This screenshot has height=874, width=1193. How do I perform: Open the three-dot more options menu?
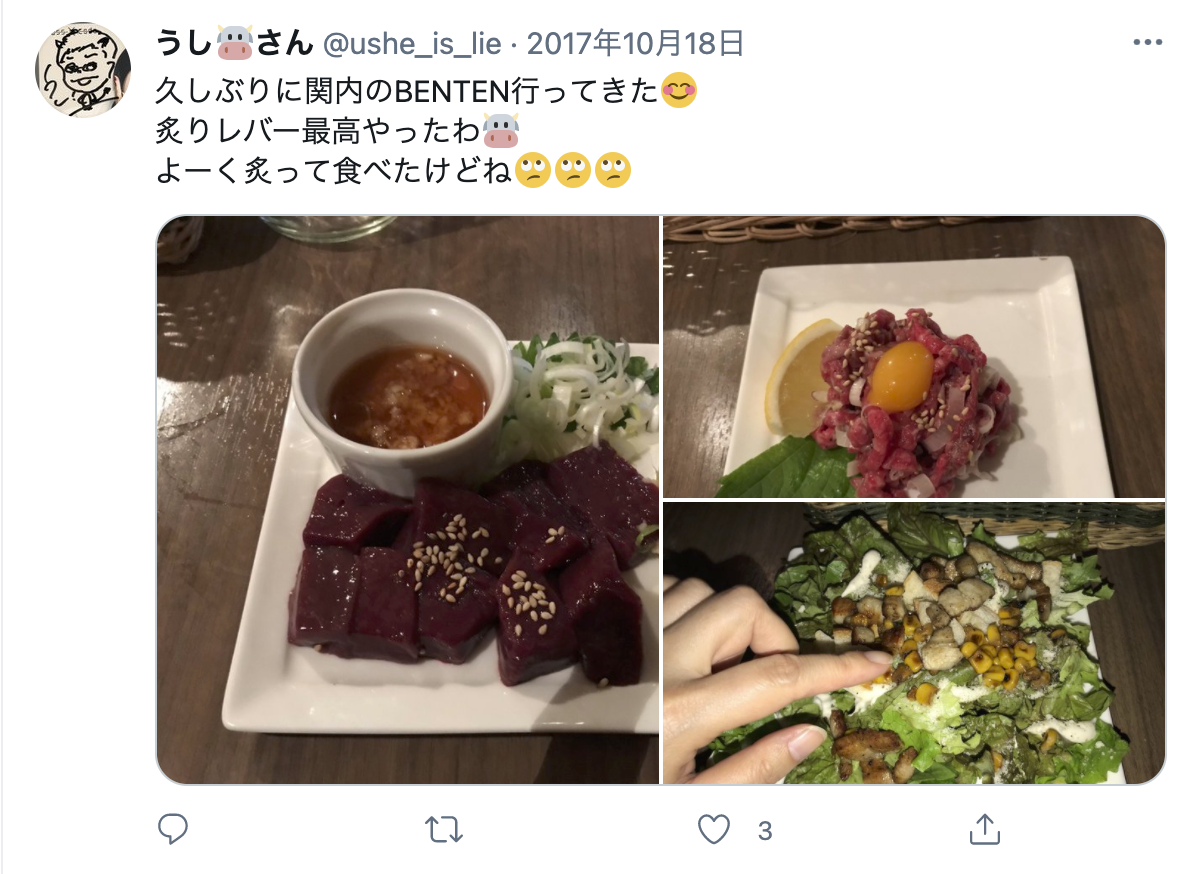pos(1147,43)
